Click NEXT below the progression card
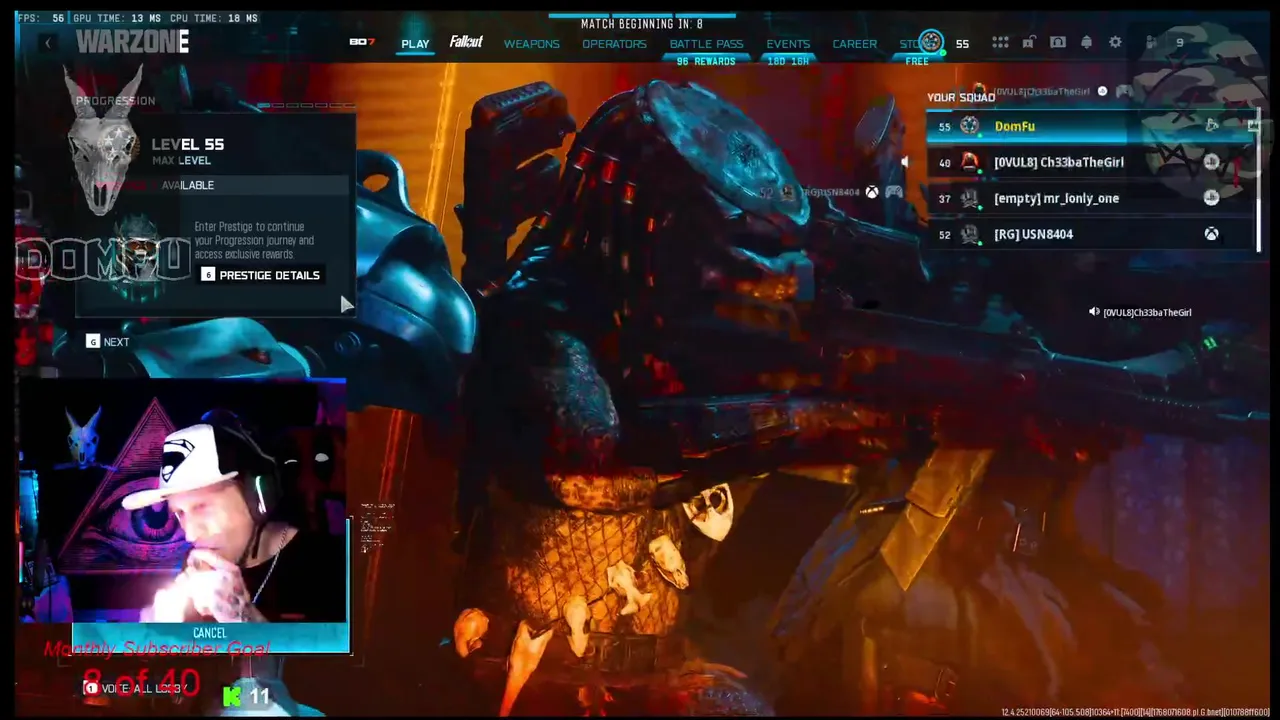The image size is (1280, 720). coord(108,342)
